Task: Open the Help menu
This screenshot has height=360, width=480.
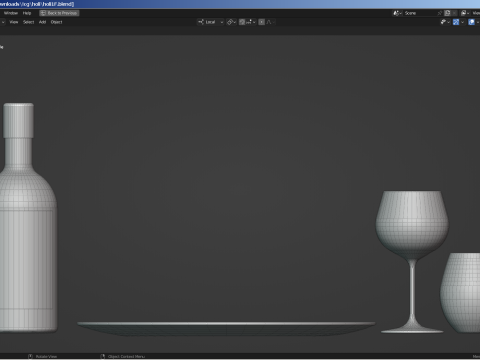Action: point(27,13)
